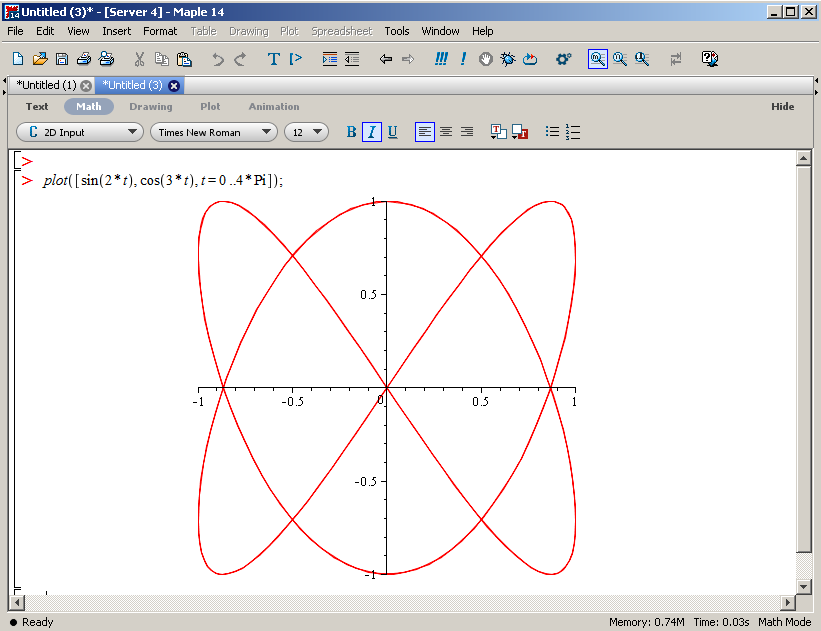Toggle Underline formatting
Viewport: 821px width, 631px height.
(x=393, y=132)
